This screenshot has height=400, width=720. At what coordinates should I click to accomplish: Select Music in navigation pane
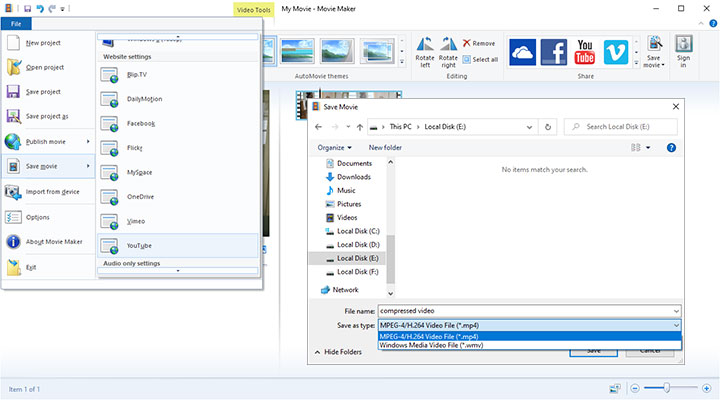pyautogui.click(x=341, y=190)
